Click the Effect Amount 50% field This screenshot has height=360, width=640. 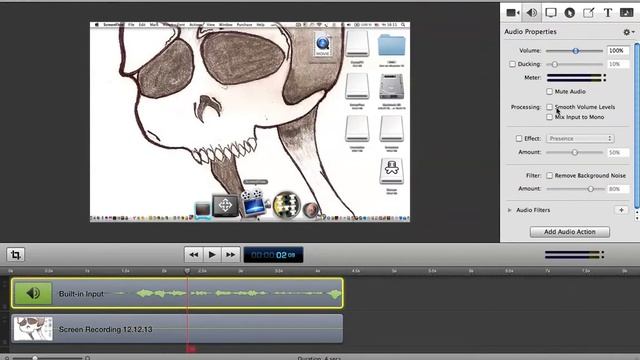click(618, 152)
